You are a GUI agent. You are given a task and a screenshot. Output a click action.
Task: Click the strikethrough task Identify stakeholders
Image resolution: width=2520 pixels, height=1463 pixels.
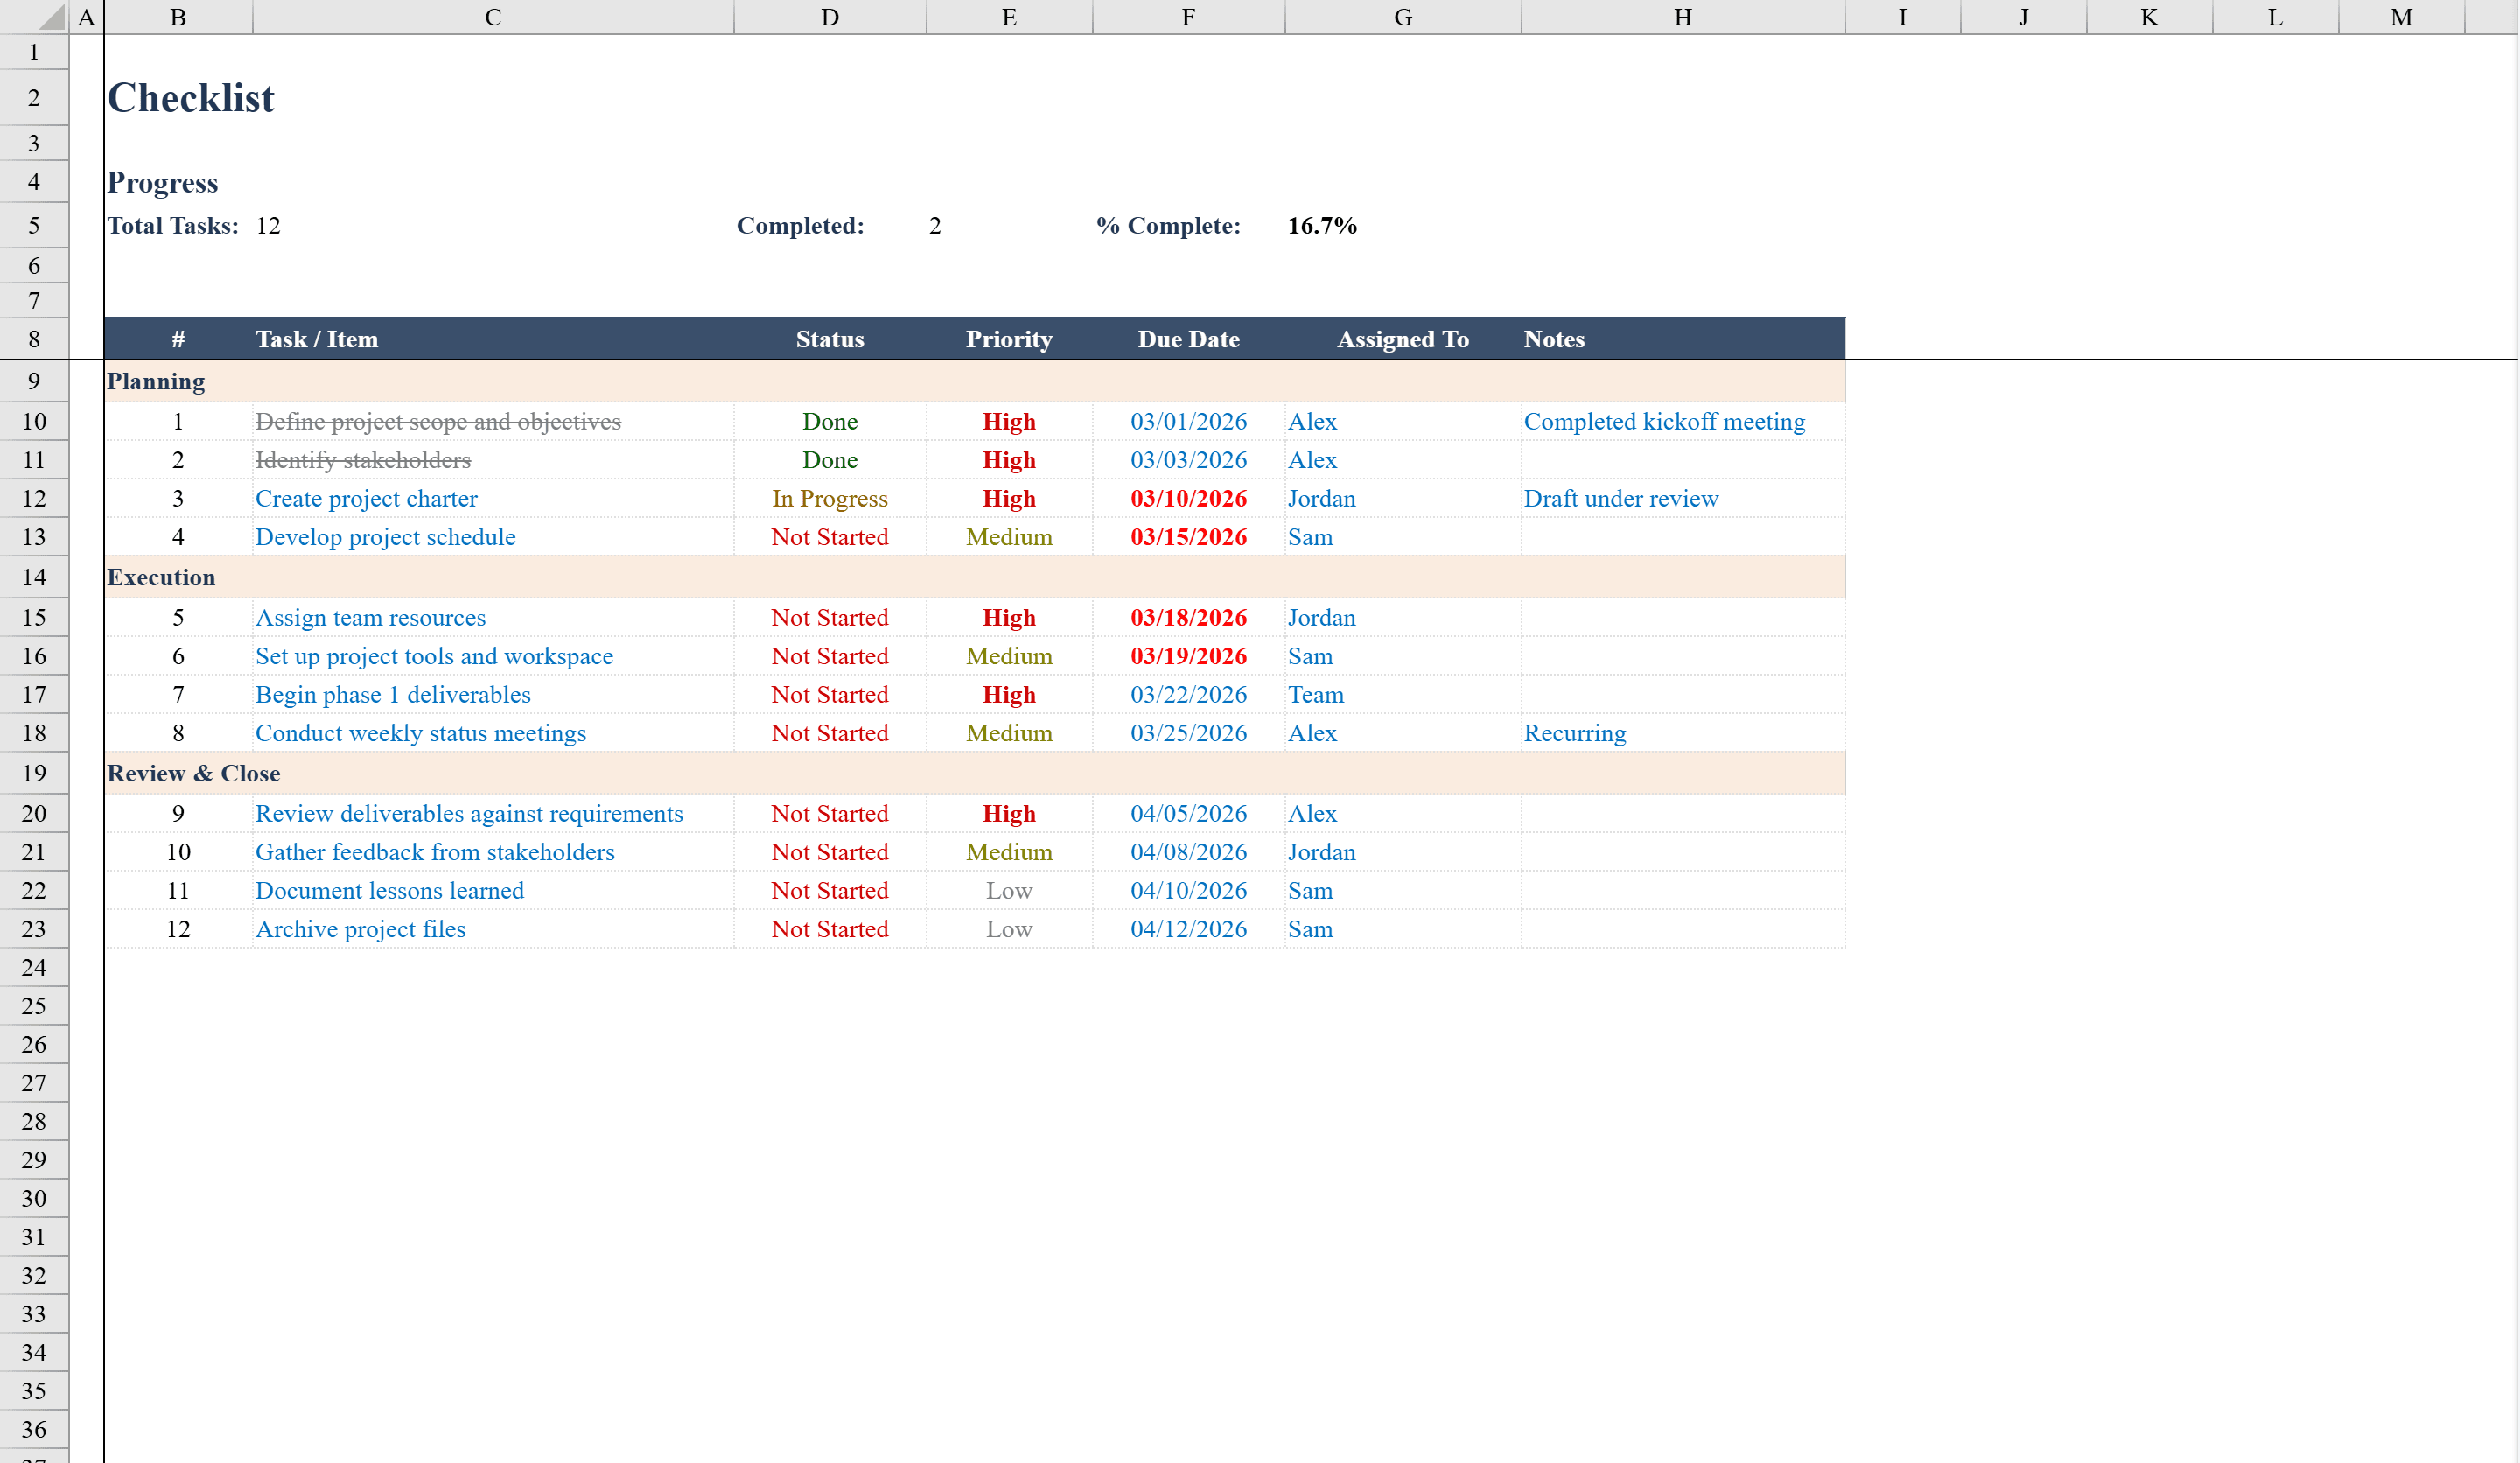[x=362, y=460]
